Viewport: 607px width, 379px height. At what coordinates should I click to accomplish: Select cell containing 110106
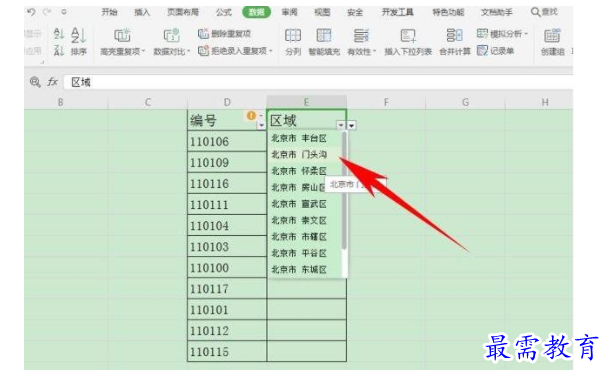pos(227,141)
